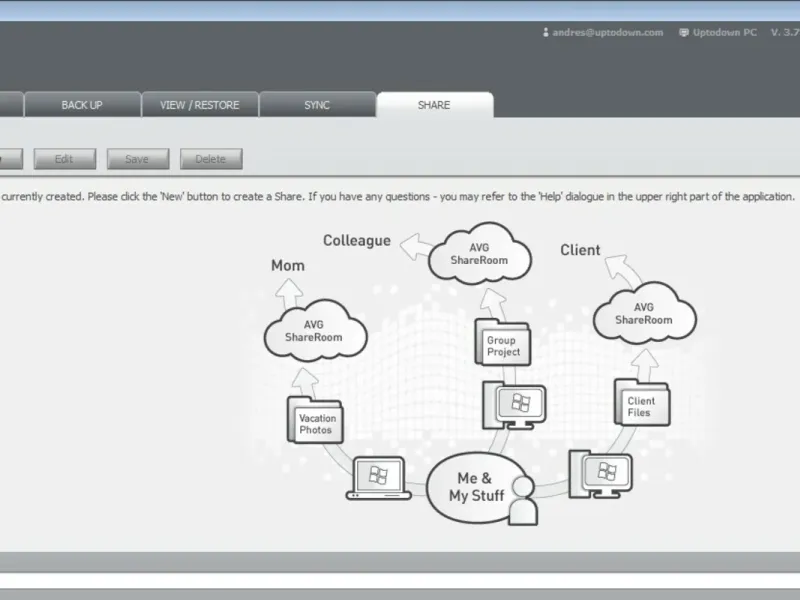
Task: Click the Vacation Photos folder icon
Action: coord(315,420)
